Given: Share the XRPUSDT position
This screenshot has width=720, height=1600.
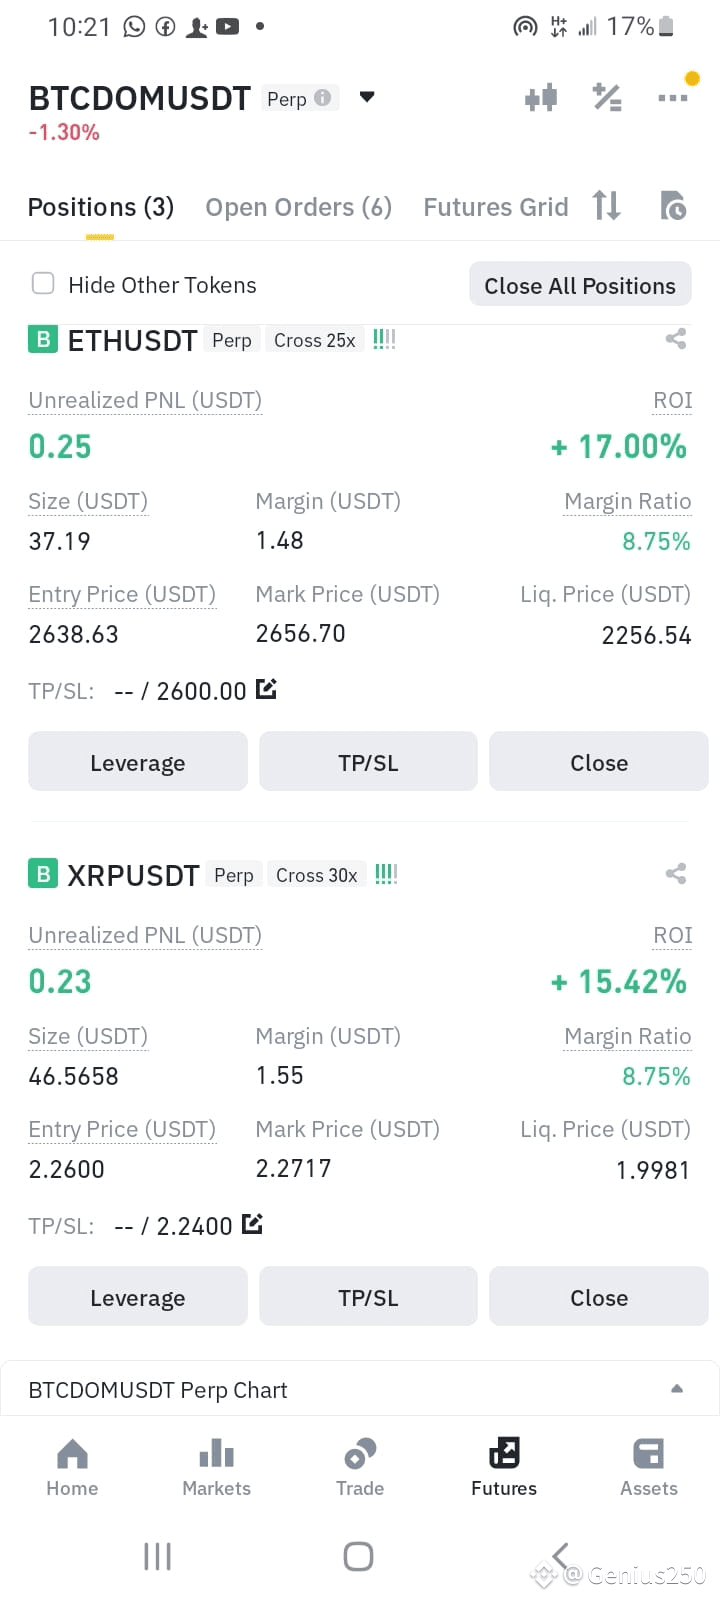Looking at the screenshot, I should (x=676, y=874).
